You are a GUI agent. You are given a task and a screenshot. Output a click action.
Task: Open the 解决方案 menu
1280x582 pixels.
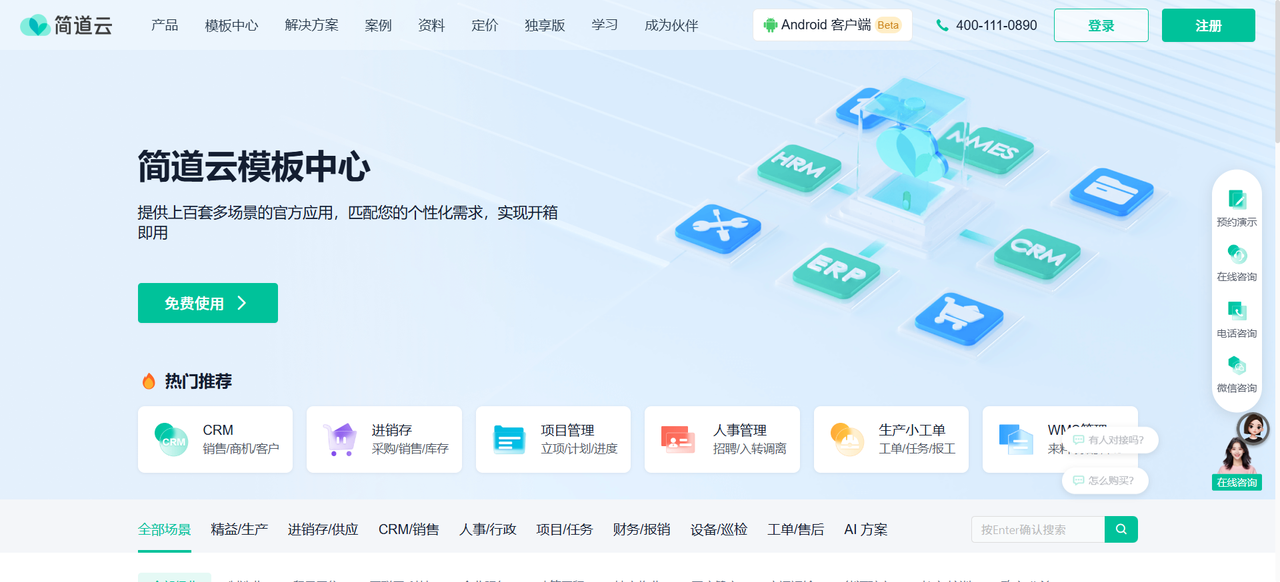click(311, 25)
